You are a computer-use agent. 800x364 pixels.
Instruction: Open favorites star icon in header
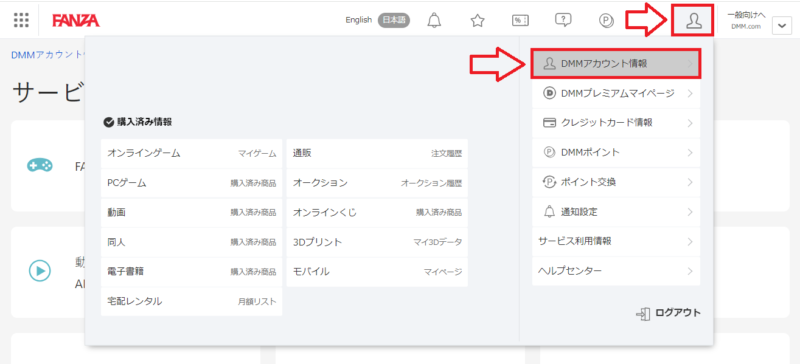[x=477, y=20]
